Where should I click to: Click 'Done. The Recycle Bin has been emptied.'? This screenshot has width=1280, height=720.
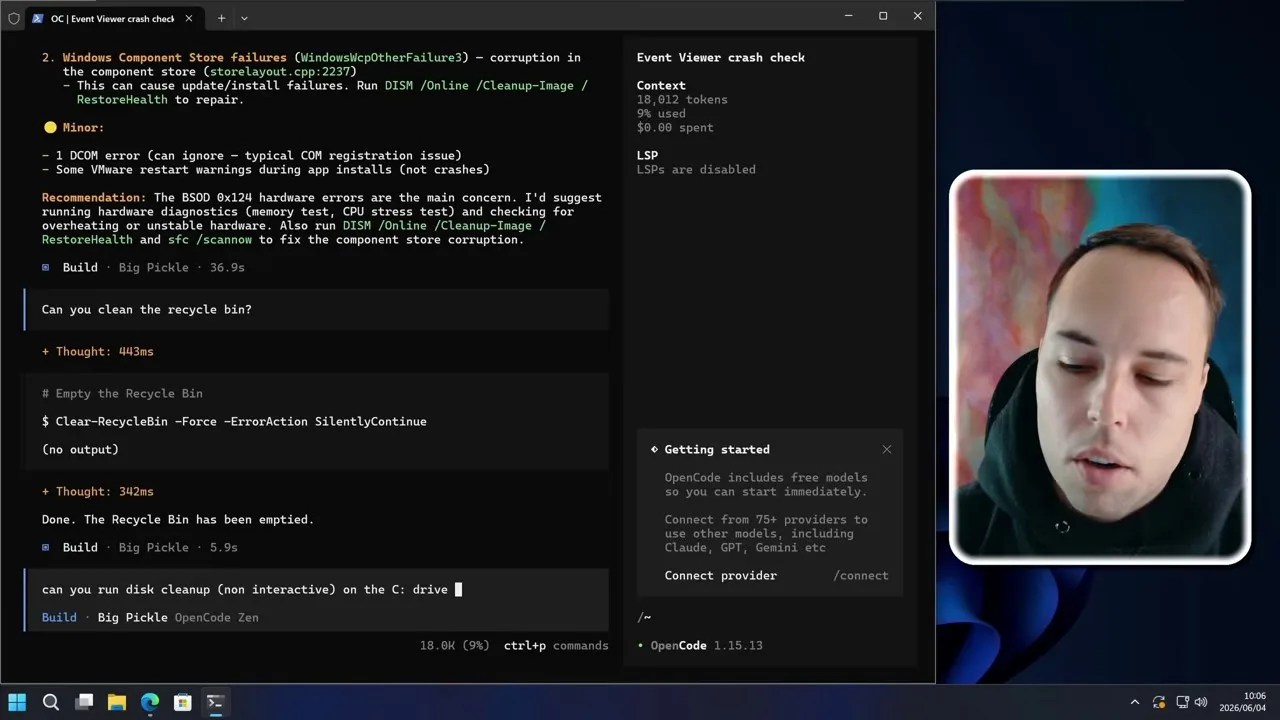tap(178, 520)
